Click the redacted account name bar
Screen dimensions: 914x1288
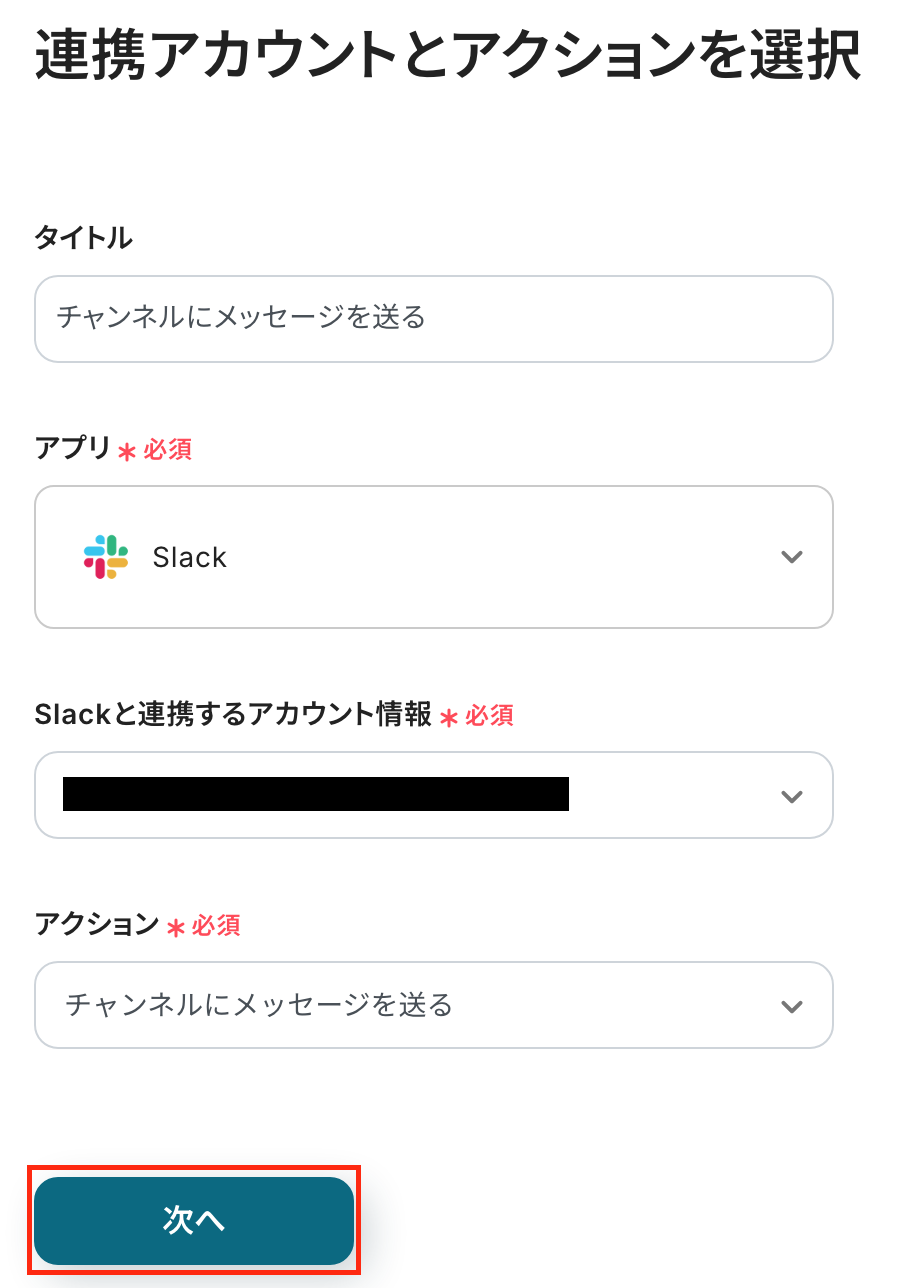(316, 794)
